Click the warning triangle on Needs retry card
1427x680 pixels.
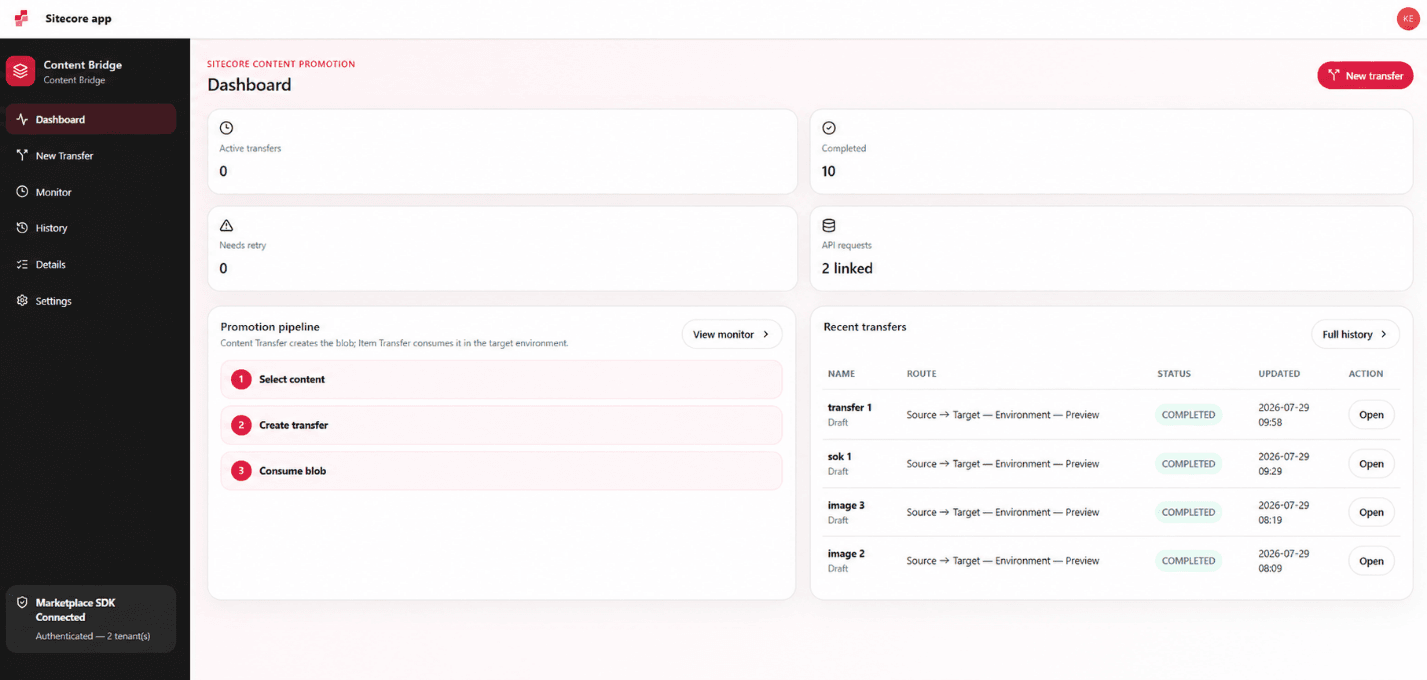tap(226, 225)
